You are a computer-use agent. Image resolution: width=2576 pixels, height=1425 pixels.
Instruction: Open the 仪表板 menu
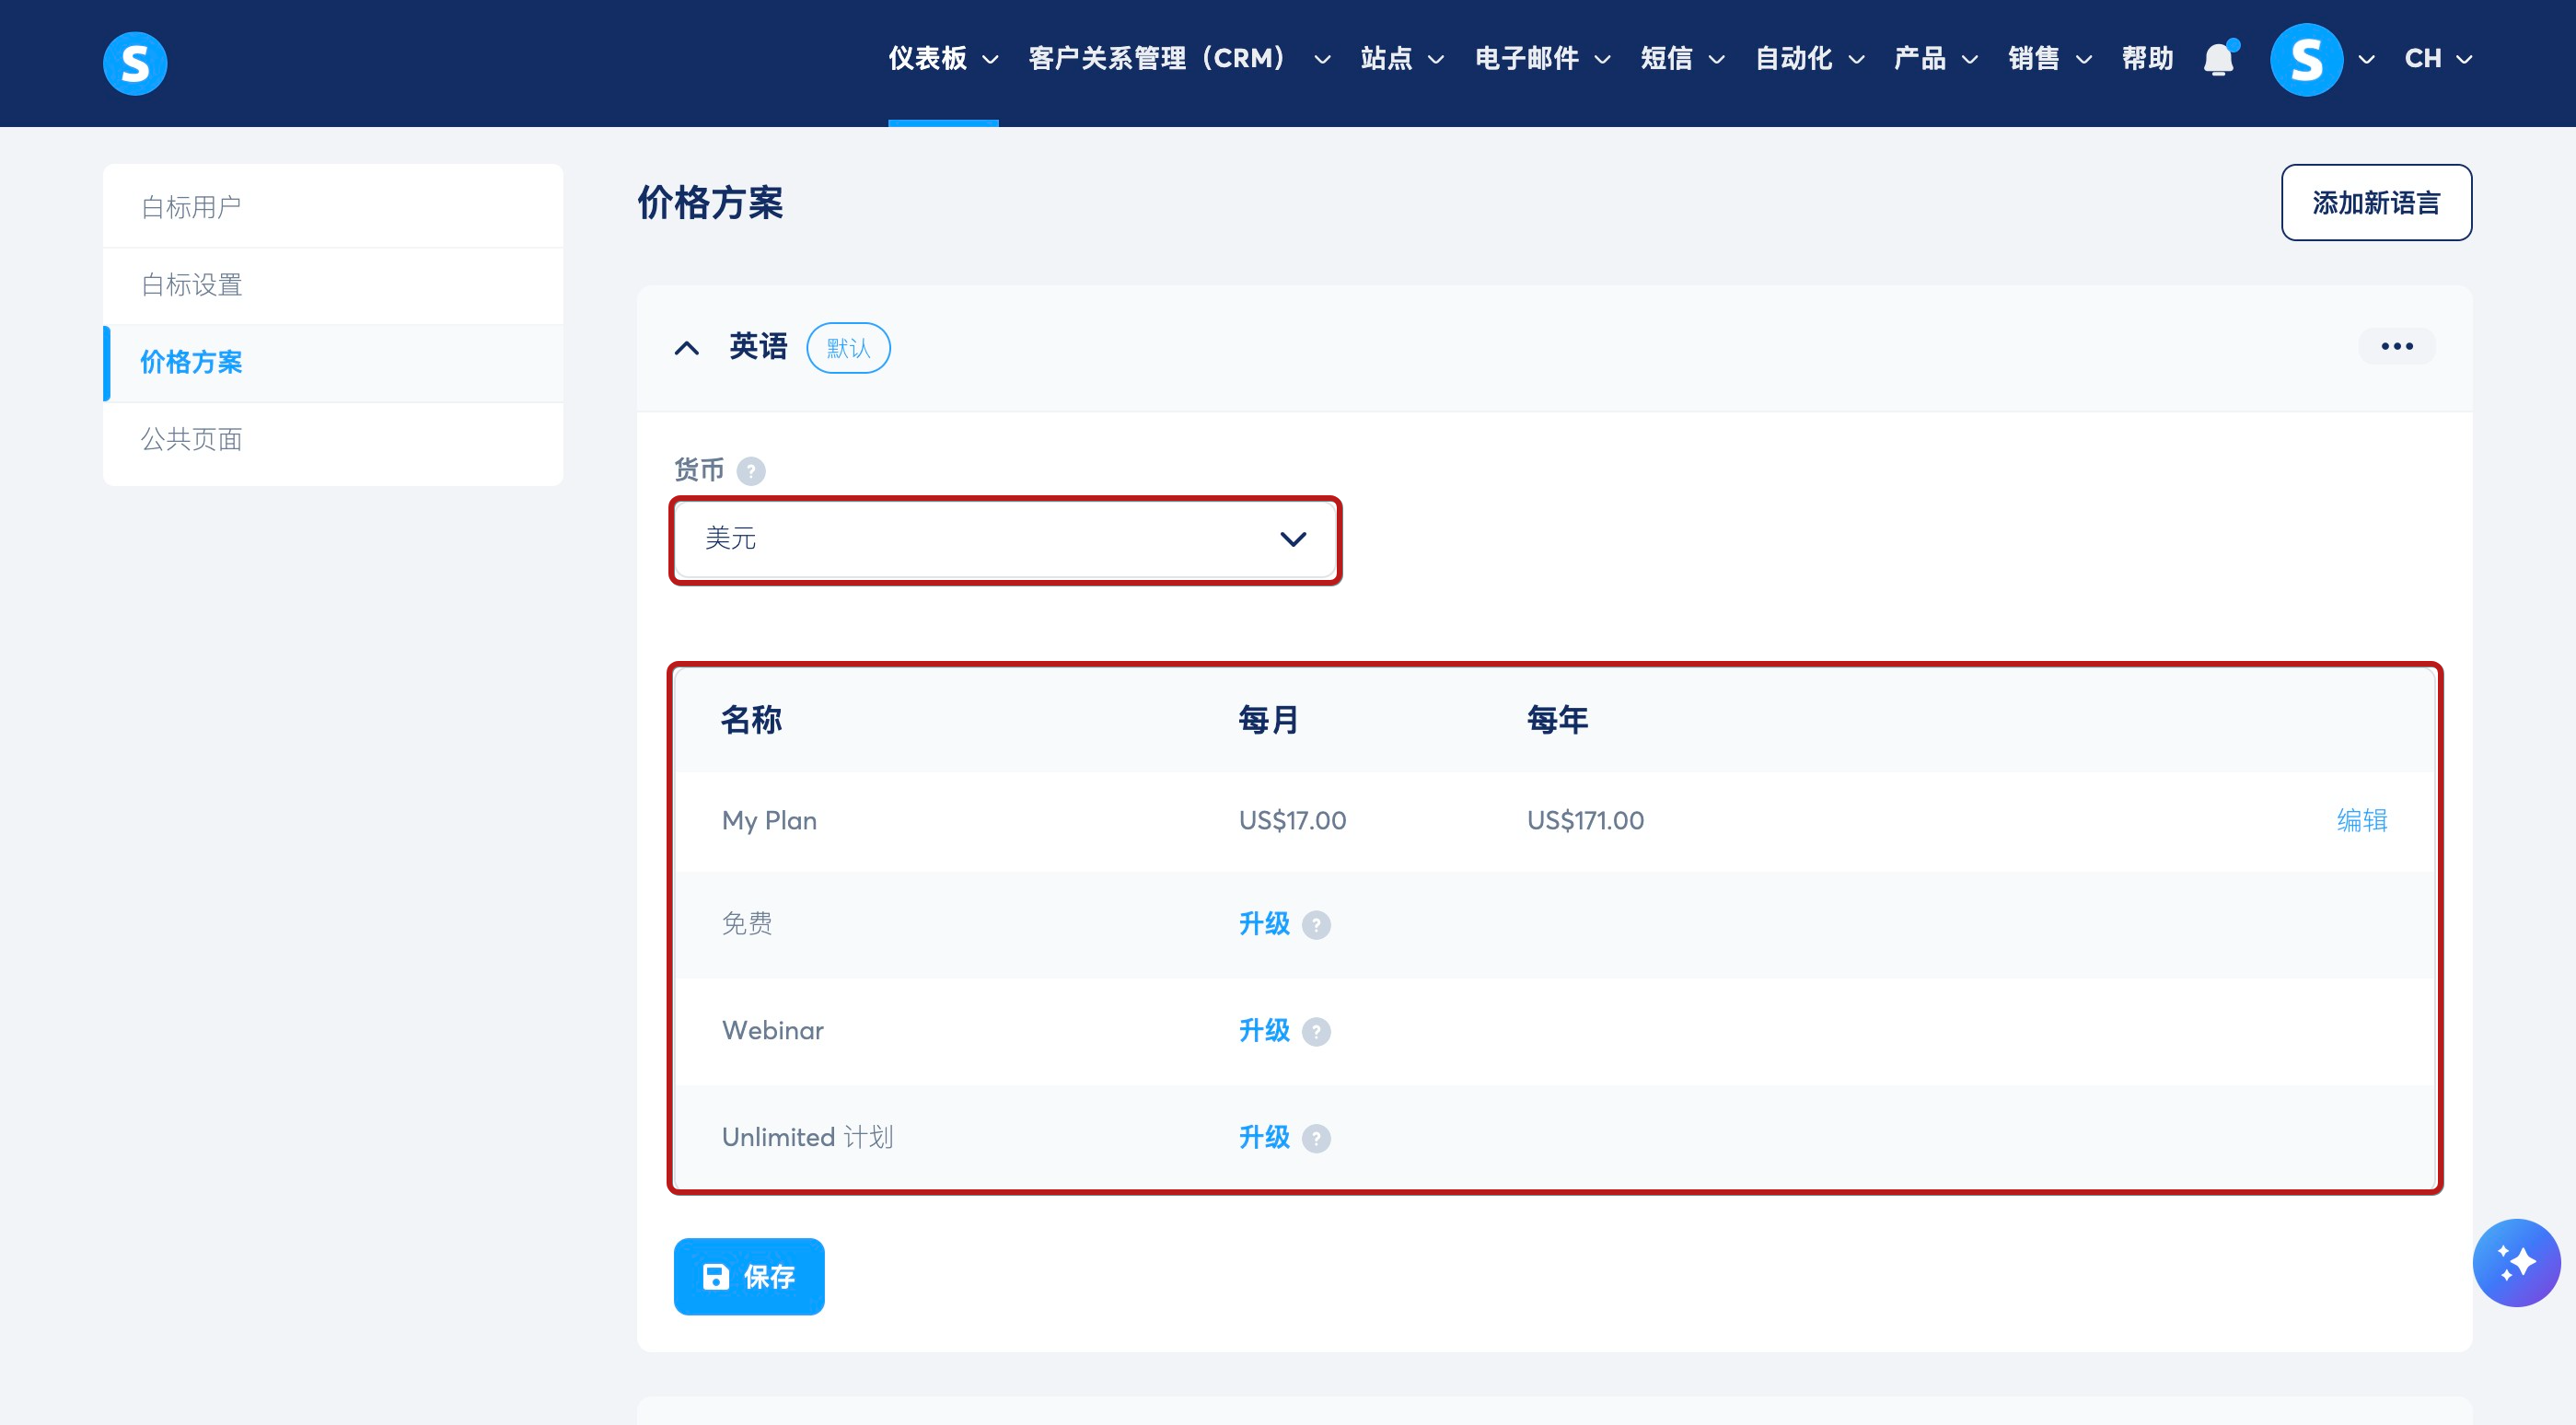tap(942, 59)
